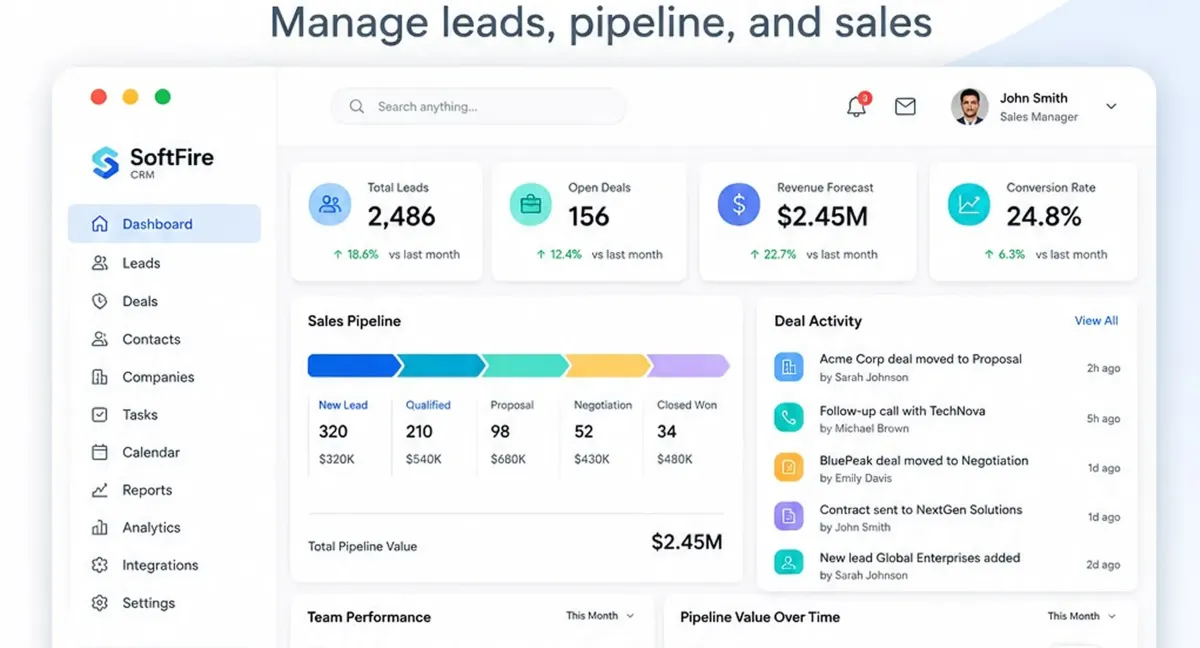Open Acme Corp deal moved to Proposal
The width and height of the screenshot is (1200, 648).
point(920,359)
